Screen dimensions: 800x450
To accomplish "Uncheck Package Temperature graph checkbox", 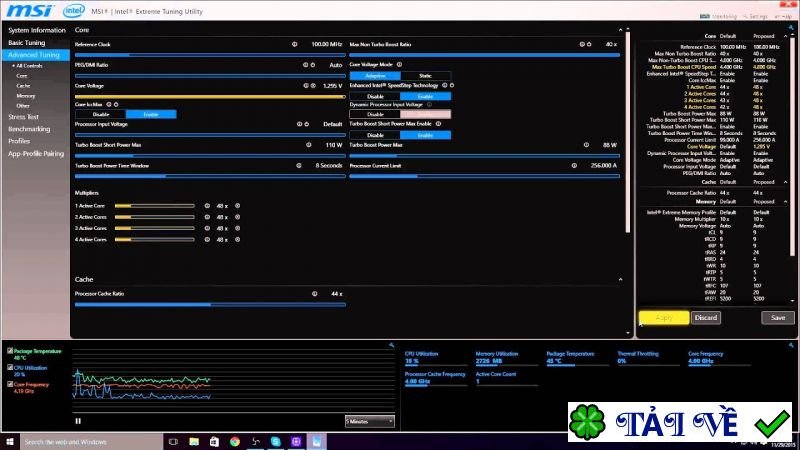I will pyautogui.click(x=10, y=351).
